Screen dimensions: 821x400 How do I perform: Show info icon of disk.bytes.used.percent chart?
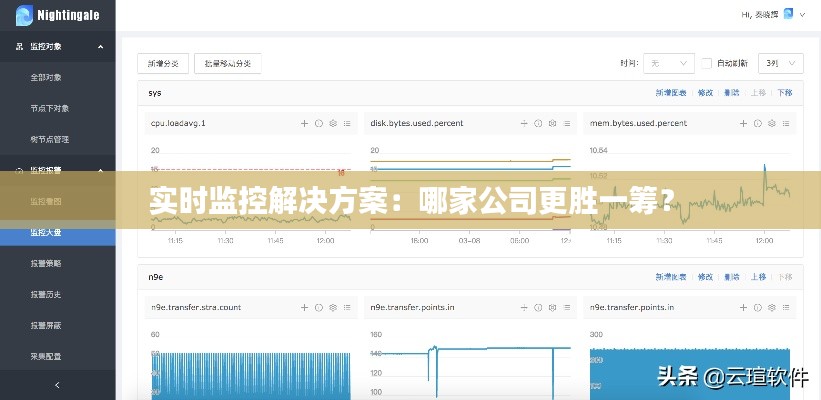click(x=538, y=124)
